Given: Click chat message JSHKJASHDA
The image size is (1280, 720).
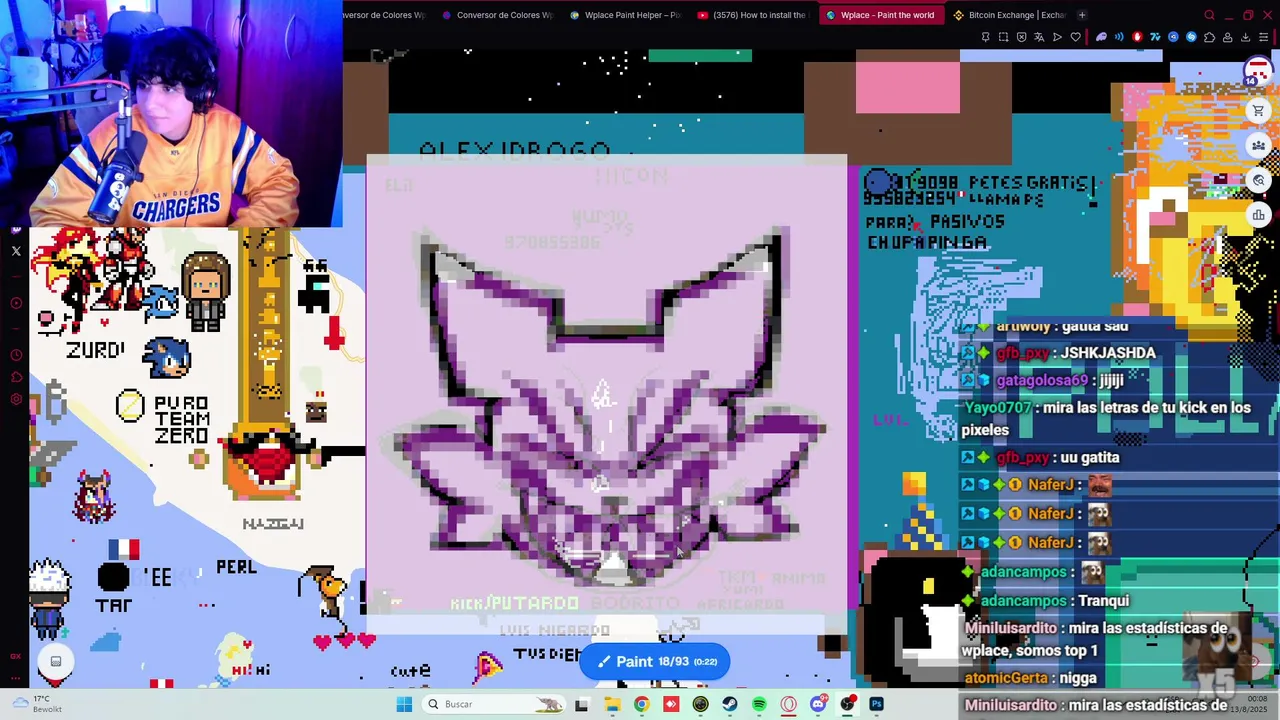Looking at the screenshot, I should point(1108,352).
